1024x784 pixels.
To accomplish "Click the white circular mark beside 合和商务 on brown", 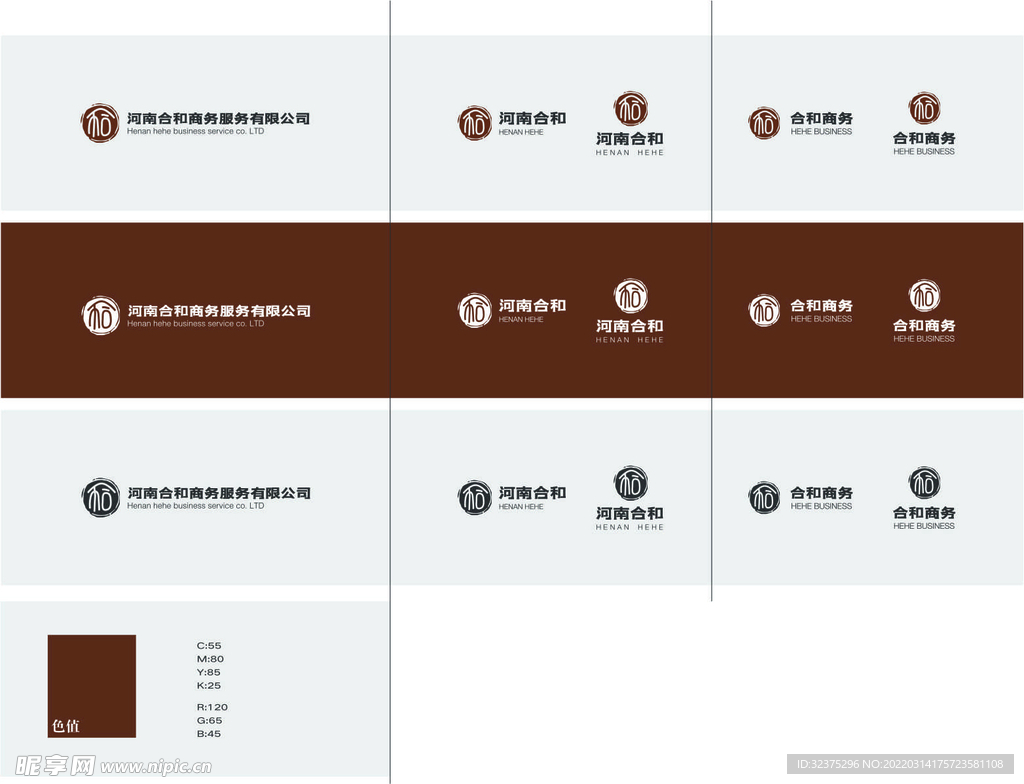I will click(x=764, y=310).
